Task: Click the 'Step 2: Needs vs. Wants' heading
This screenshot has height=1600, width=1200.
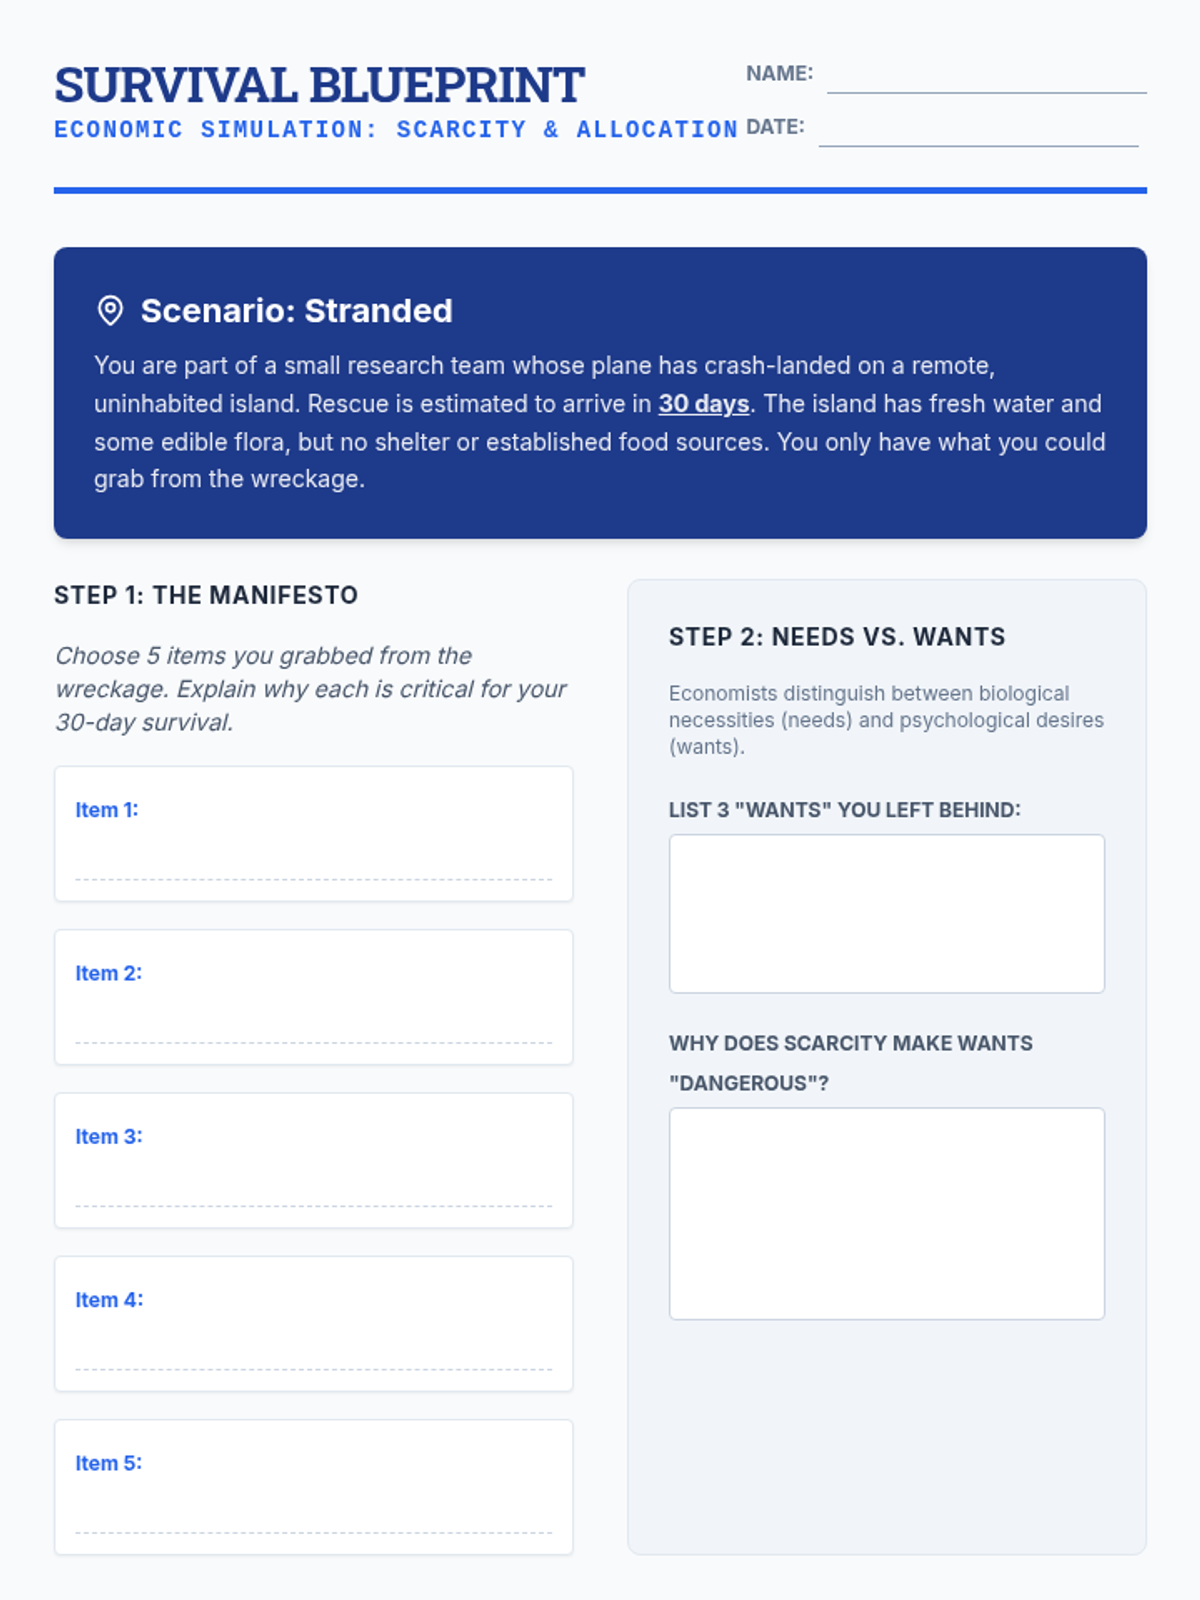Action: [837, 637]
